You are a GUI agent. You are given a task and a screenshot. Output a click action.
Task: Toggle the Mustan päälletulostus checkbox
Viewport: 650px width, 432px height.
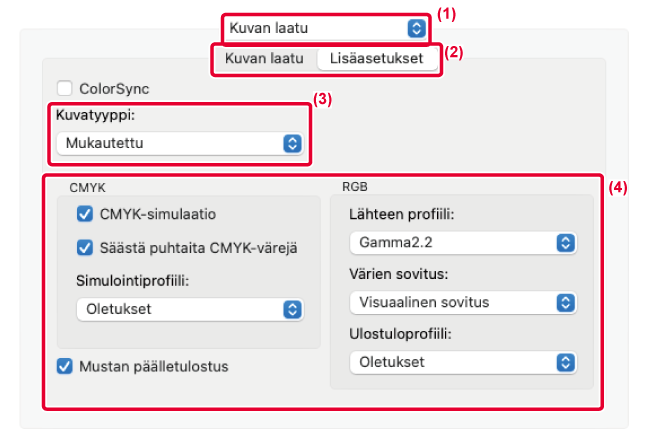[x=65, y=366]
